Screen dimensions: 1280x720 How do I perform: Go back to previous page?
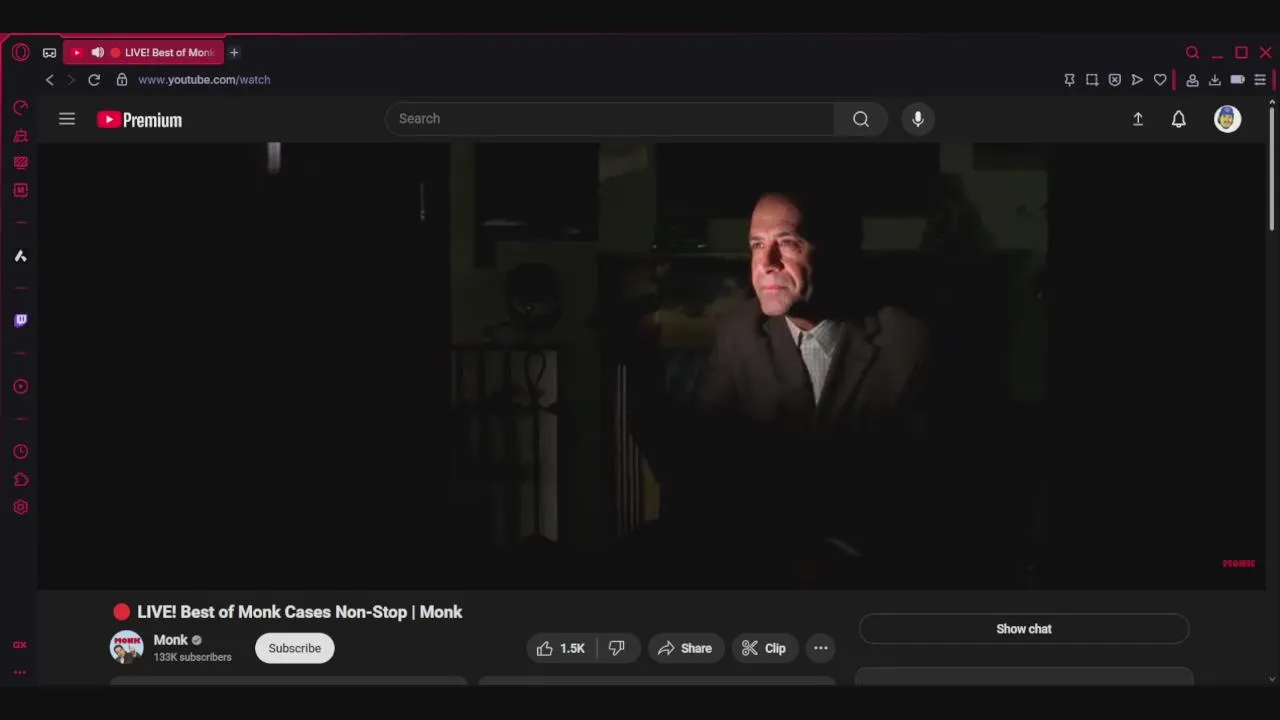[49, 80]
